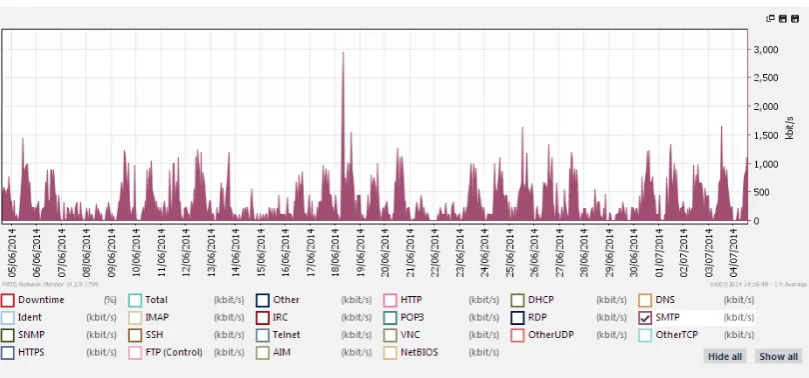Tick the HTTP channel checkbox
Viewport: 809px width, 378px height.
[x=390, y=300]
